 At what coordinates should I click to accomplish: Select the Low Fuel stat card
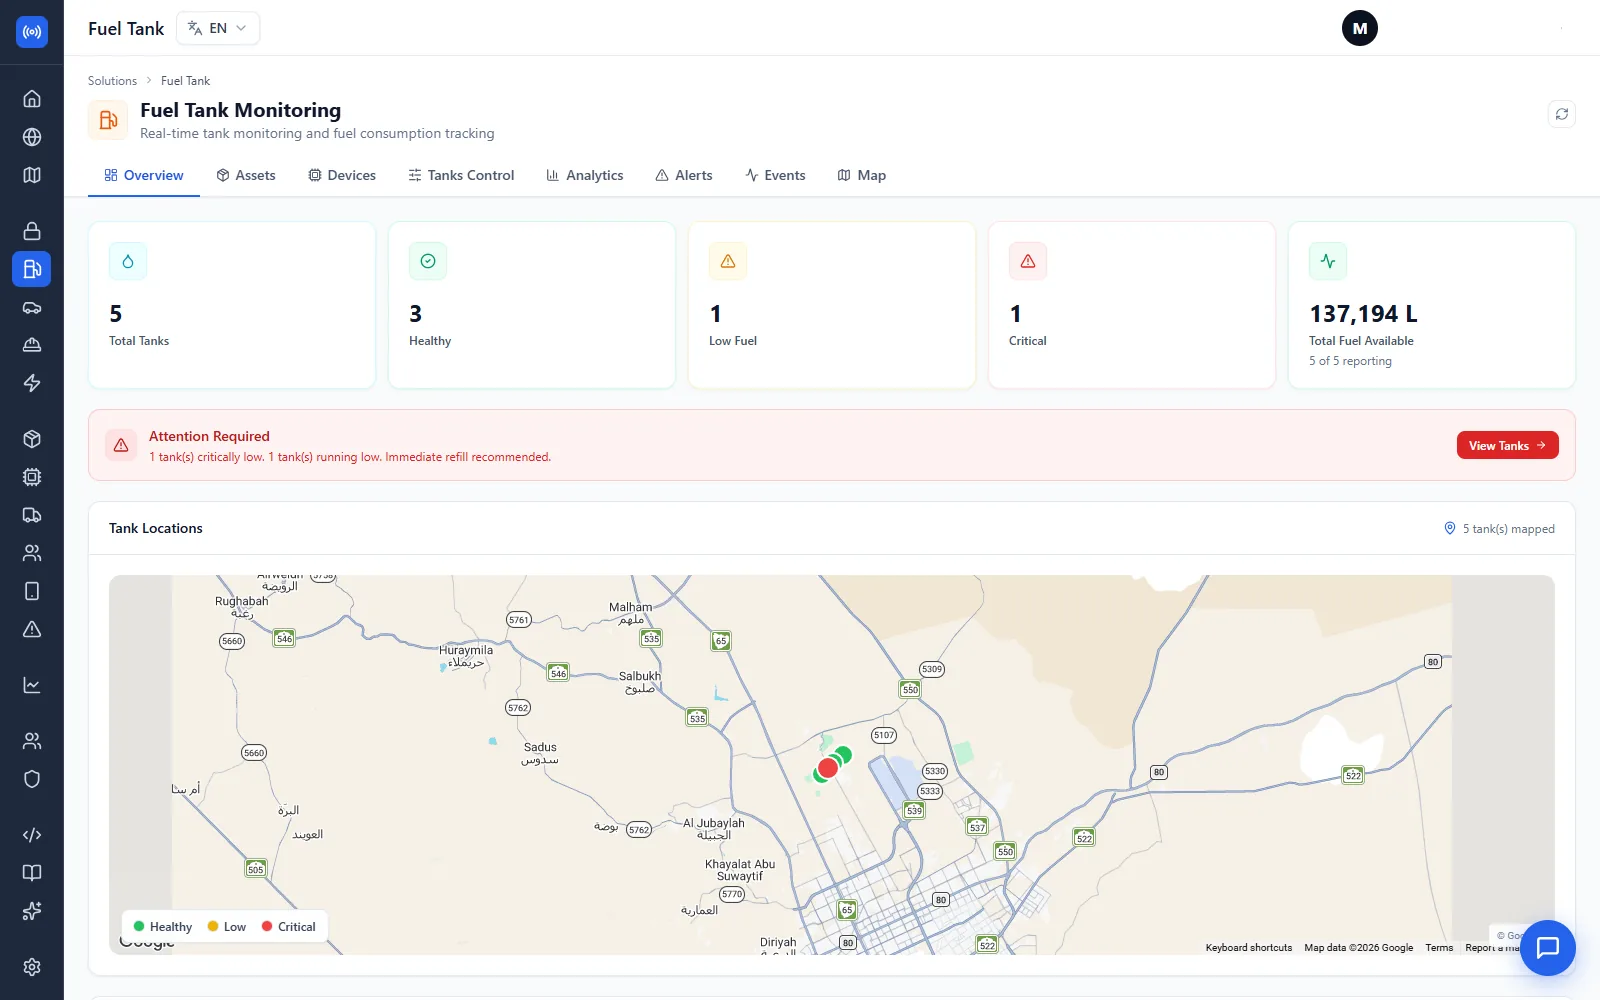832,305
